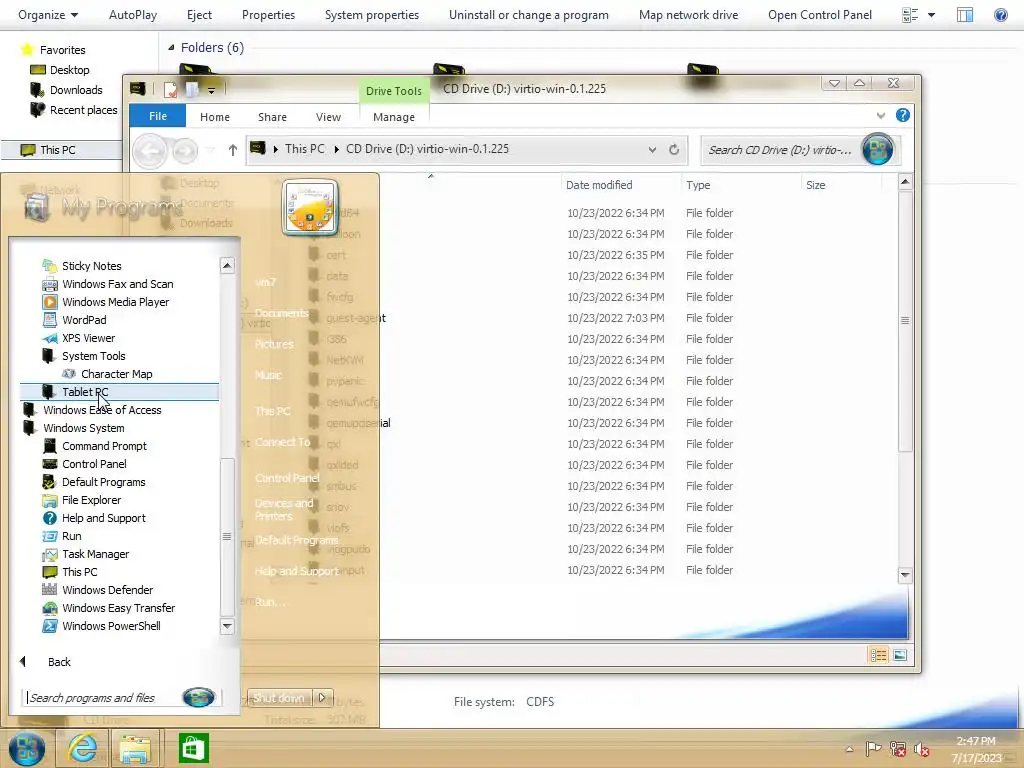
Task: Open the change view dropdown arrow
Action: pos(931,15)
